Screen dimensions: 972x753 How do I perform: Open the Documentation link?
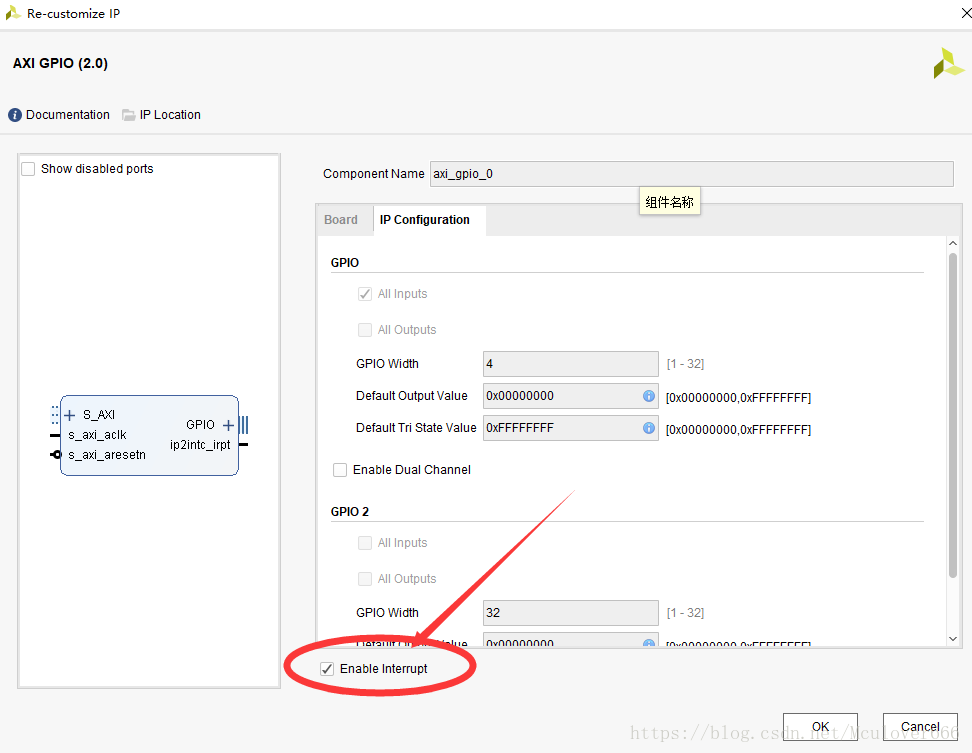click(x=68, y=115)
